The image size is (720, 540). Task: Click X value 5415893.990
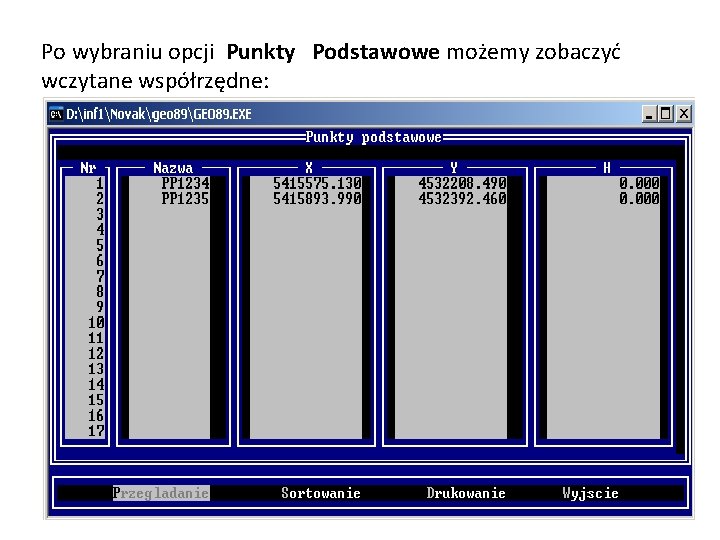pos(317,198)
